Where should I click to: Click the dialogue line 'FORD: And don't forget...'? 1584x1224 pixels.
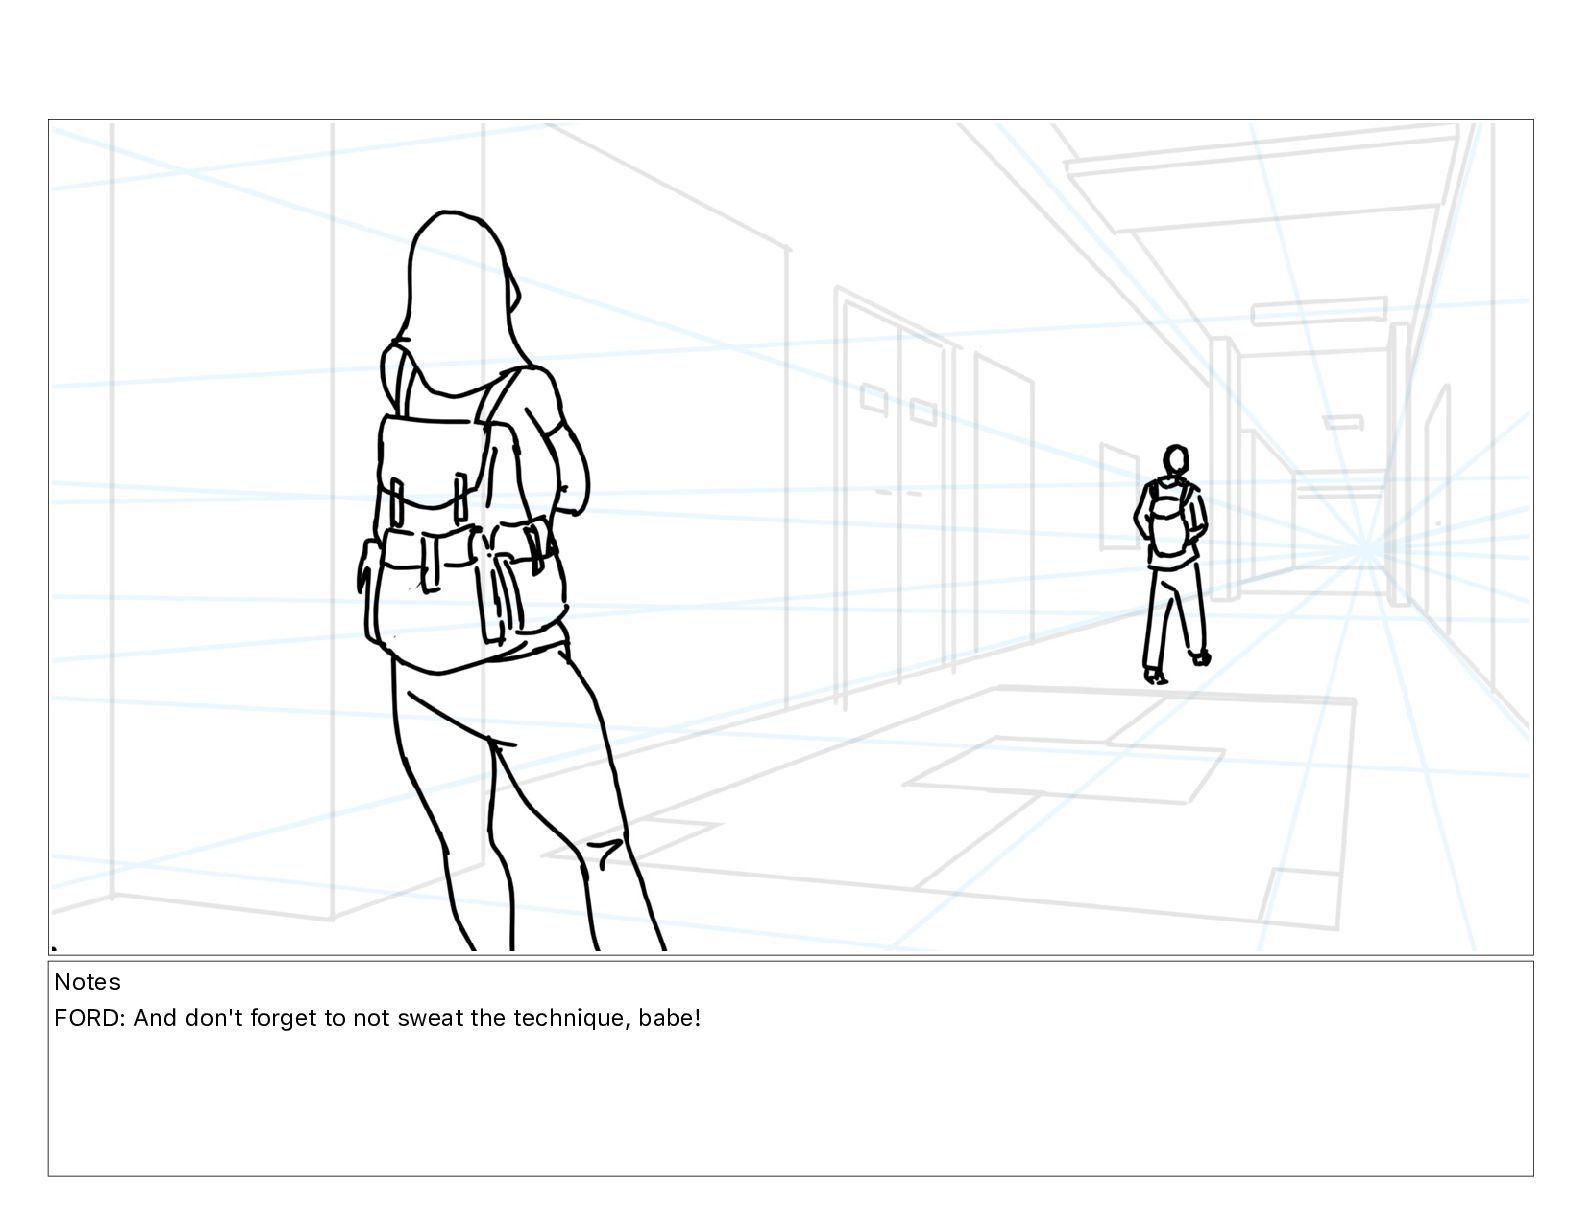[x=378, y=1018]
